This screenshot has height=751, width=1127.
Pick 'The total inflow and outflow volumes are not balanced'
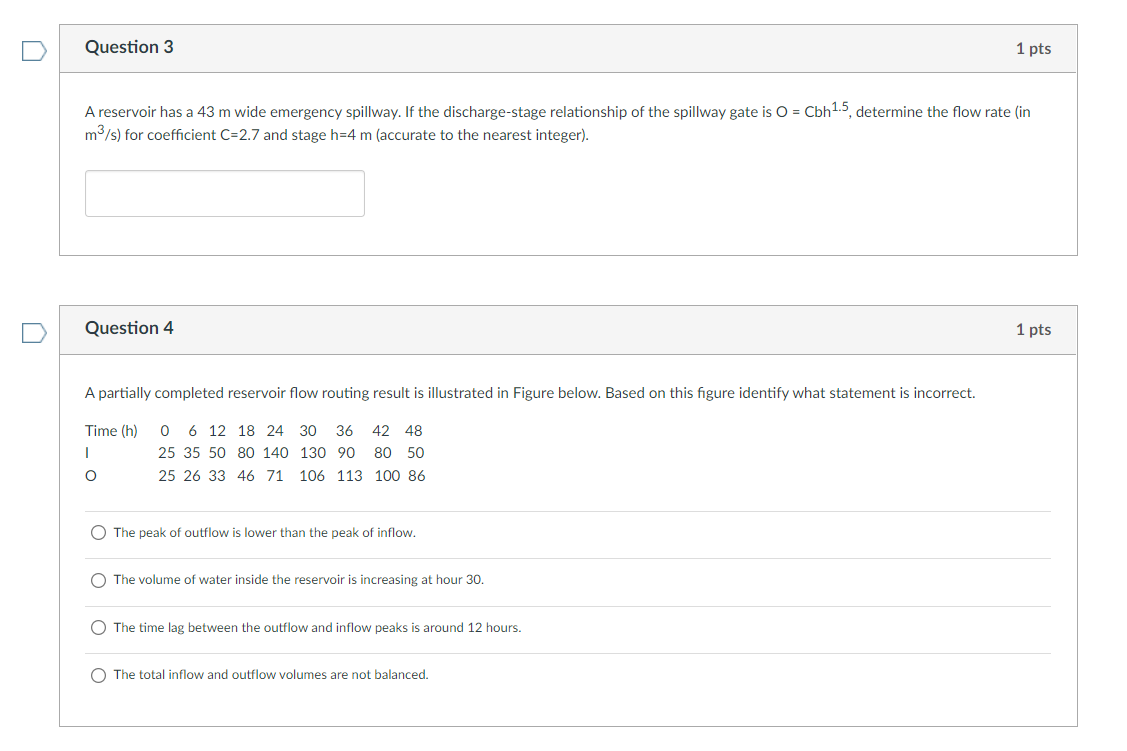pos(98,674)
